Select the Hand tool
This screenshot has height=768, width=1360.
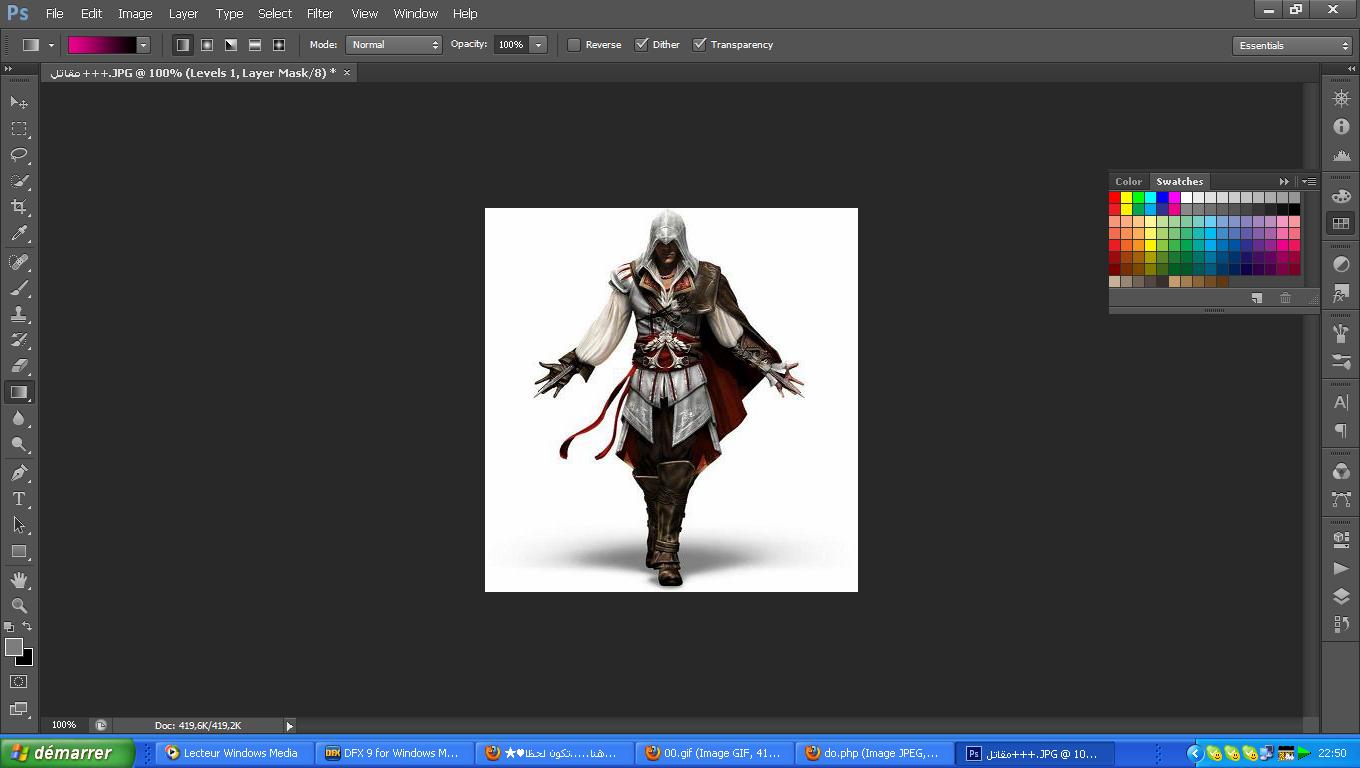pos(19,580)
